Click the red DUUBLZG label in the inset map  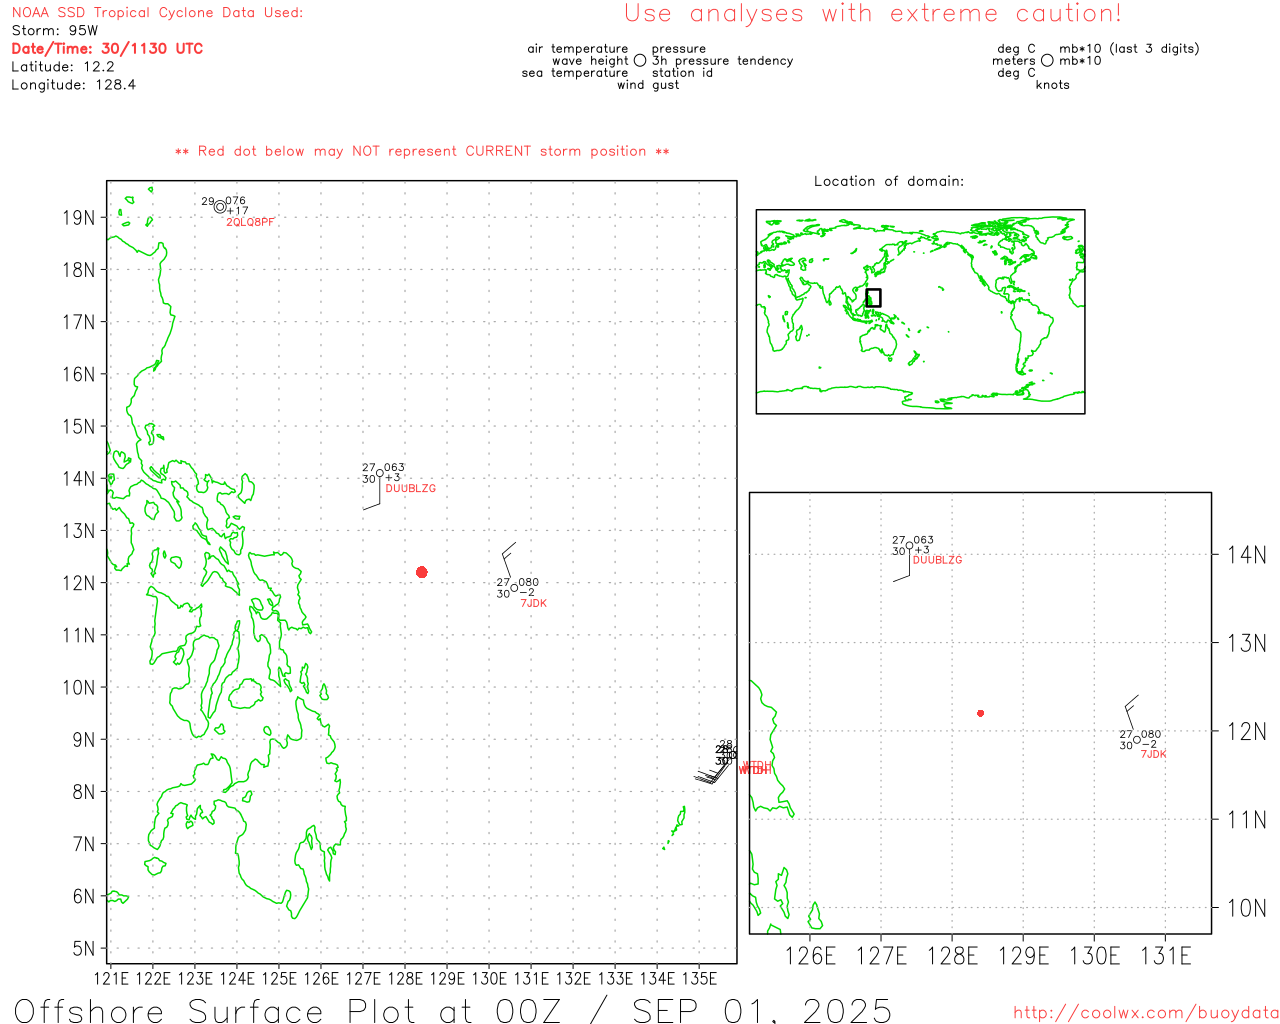938,560
